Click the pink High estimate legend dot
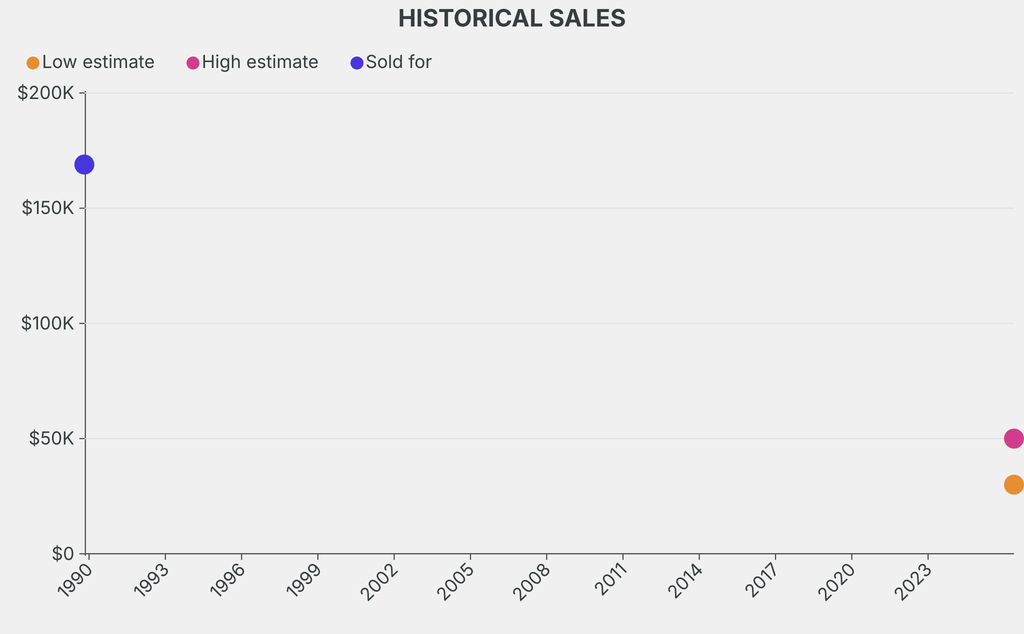The image size is (1024, 634). pos(193,63)
